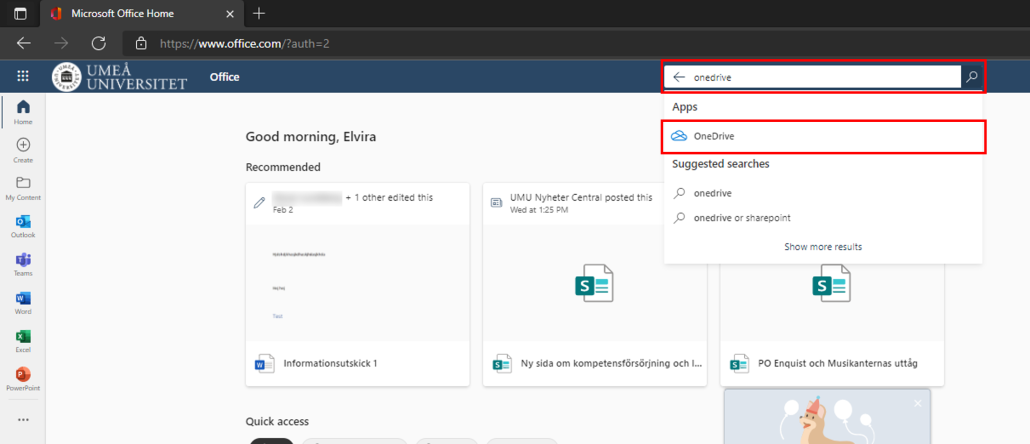
Task: Click the pencil edit icon on first card
Action: click(x=259, y=203)
